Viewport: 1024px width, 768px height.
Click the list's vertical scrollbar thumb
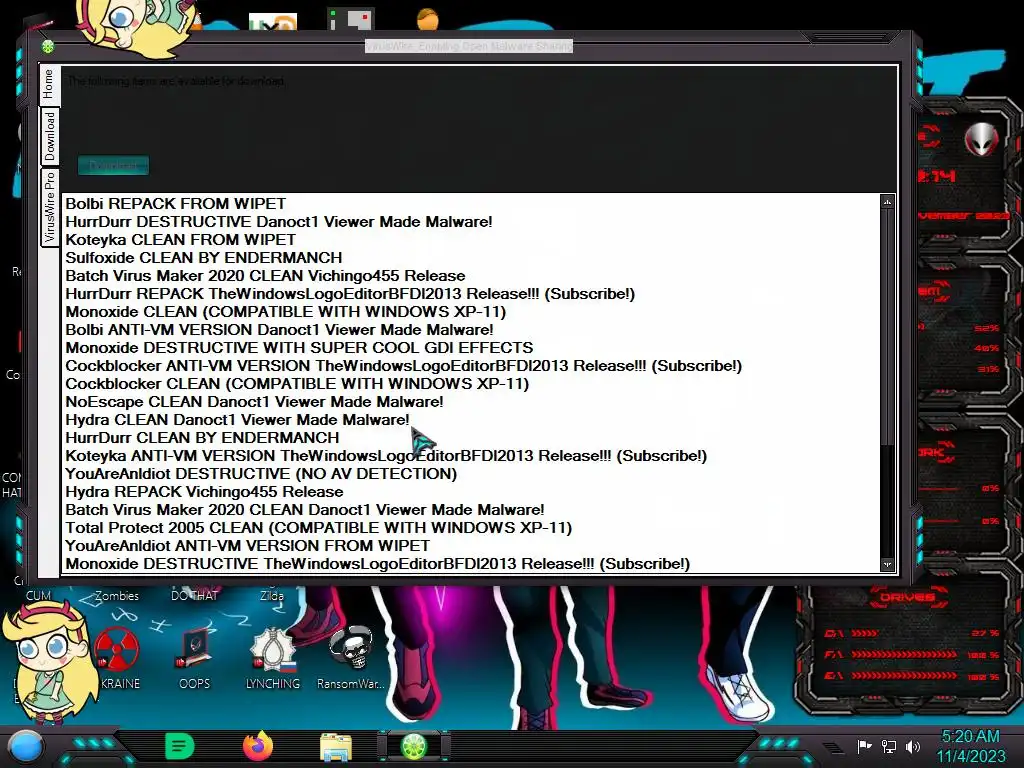pos(887,327)
